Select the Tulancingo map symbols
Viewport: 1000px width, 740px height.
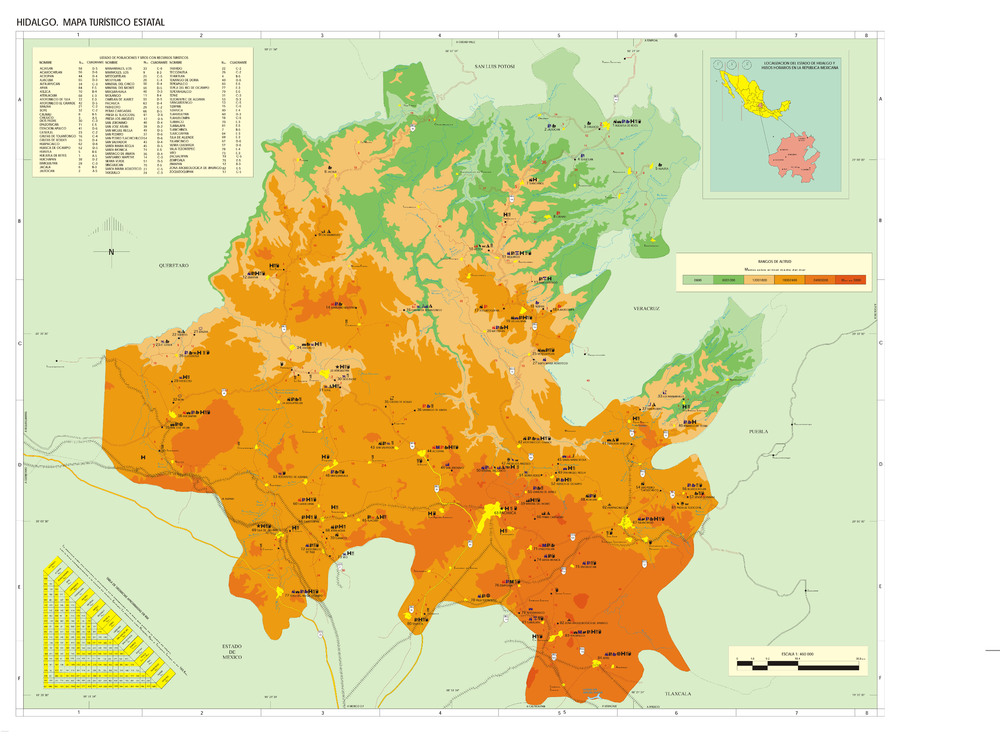[651, 518]
